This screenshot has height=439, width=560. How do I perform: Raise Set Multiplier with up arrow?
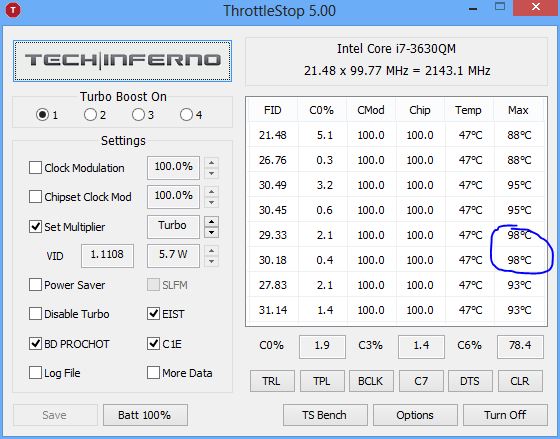click(x=211, y=221)
